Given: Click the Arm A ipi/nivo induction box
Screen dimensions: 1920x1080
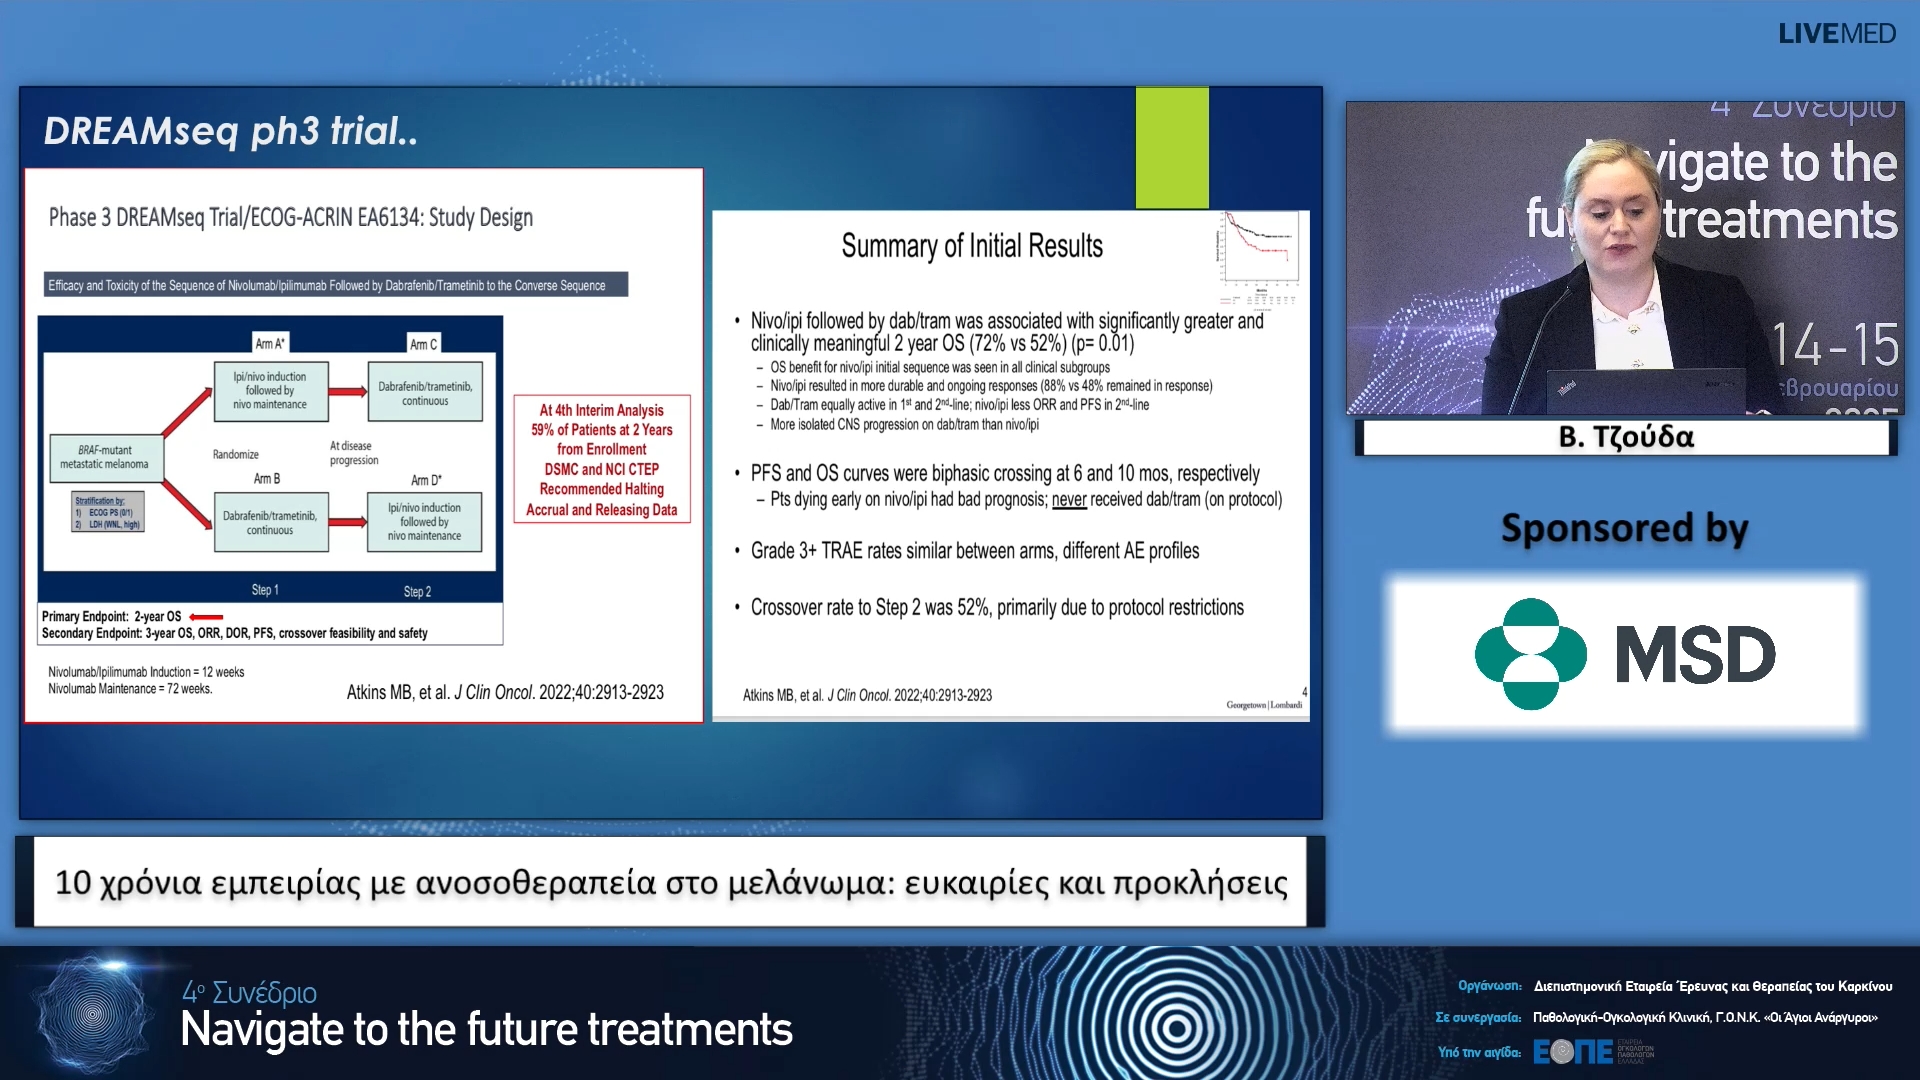Looking at the screenshot, I should (x=270, y=391).
